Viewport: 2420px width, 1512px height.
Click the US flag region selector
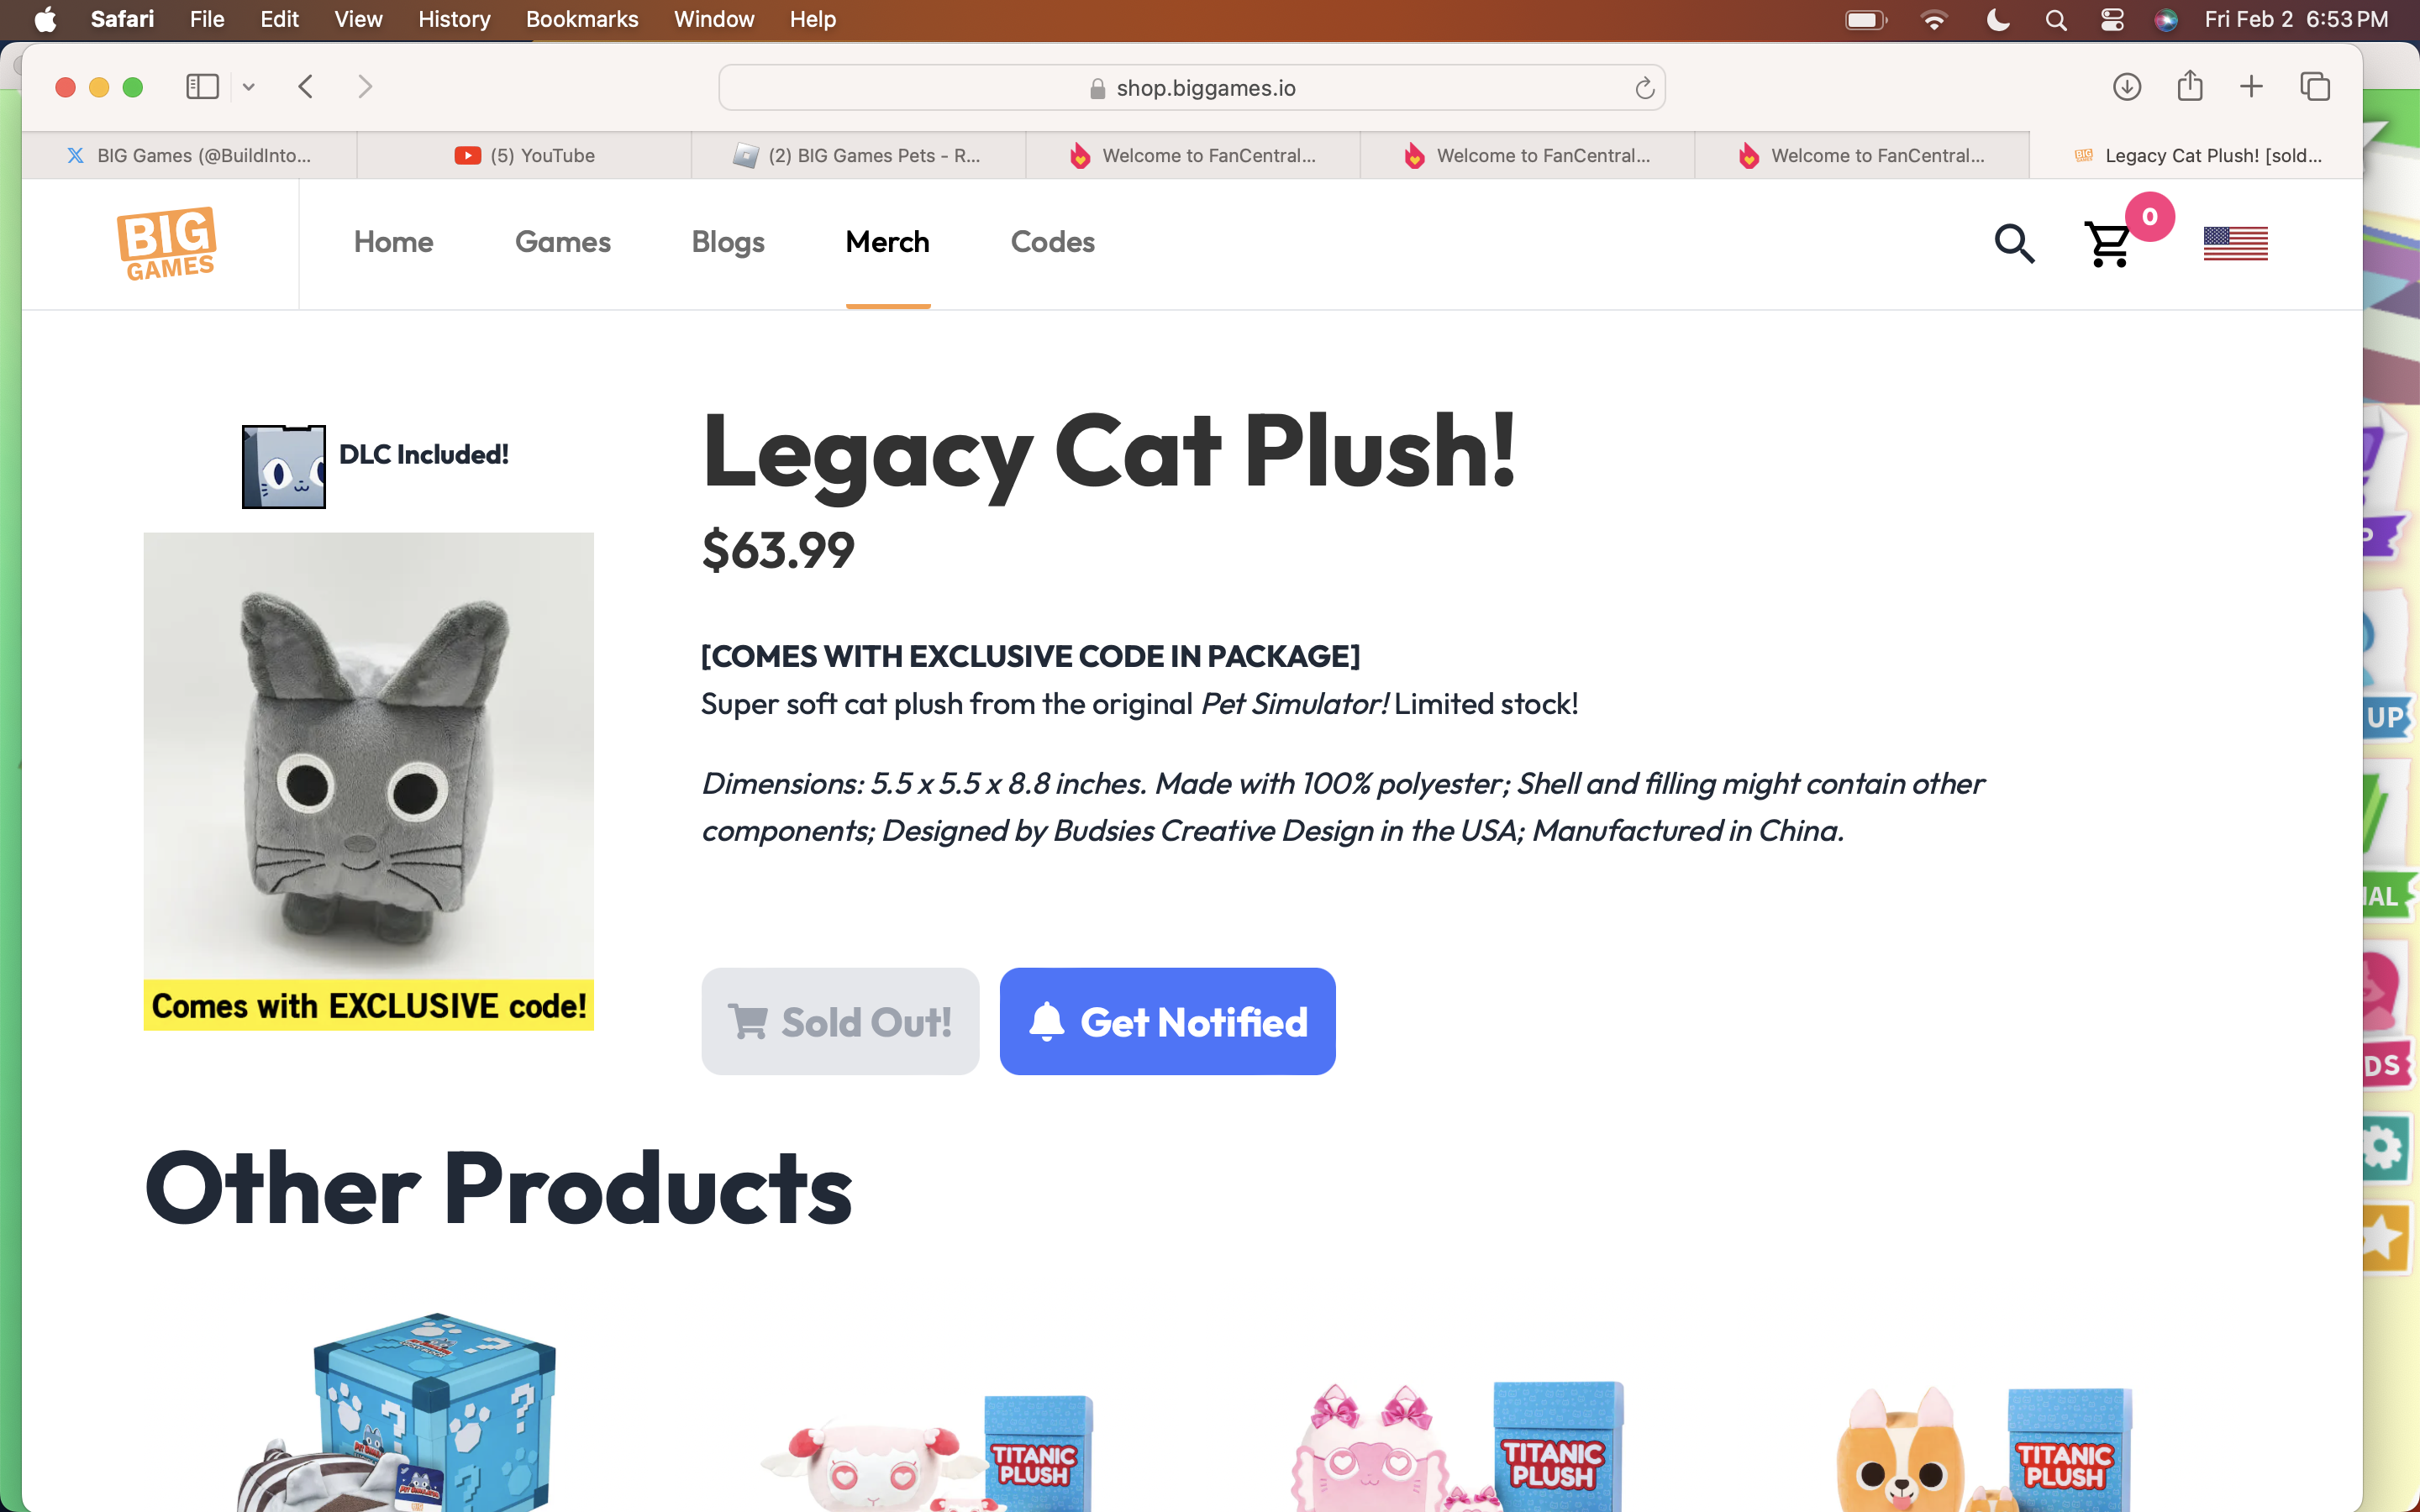click(x=2235, y=243)
